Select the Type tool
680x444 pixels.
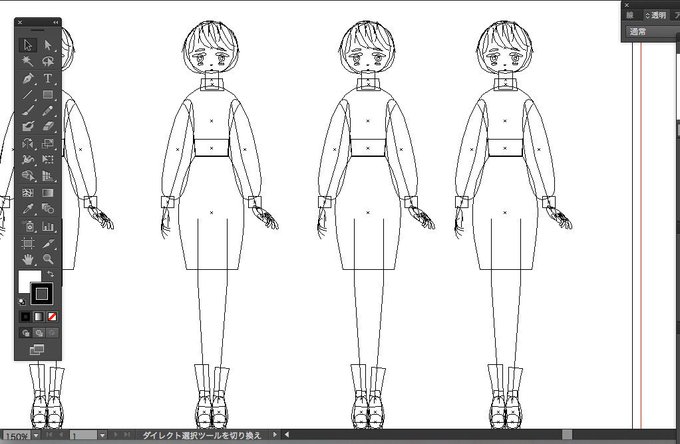click(x=48, y=78)
